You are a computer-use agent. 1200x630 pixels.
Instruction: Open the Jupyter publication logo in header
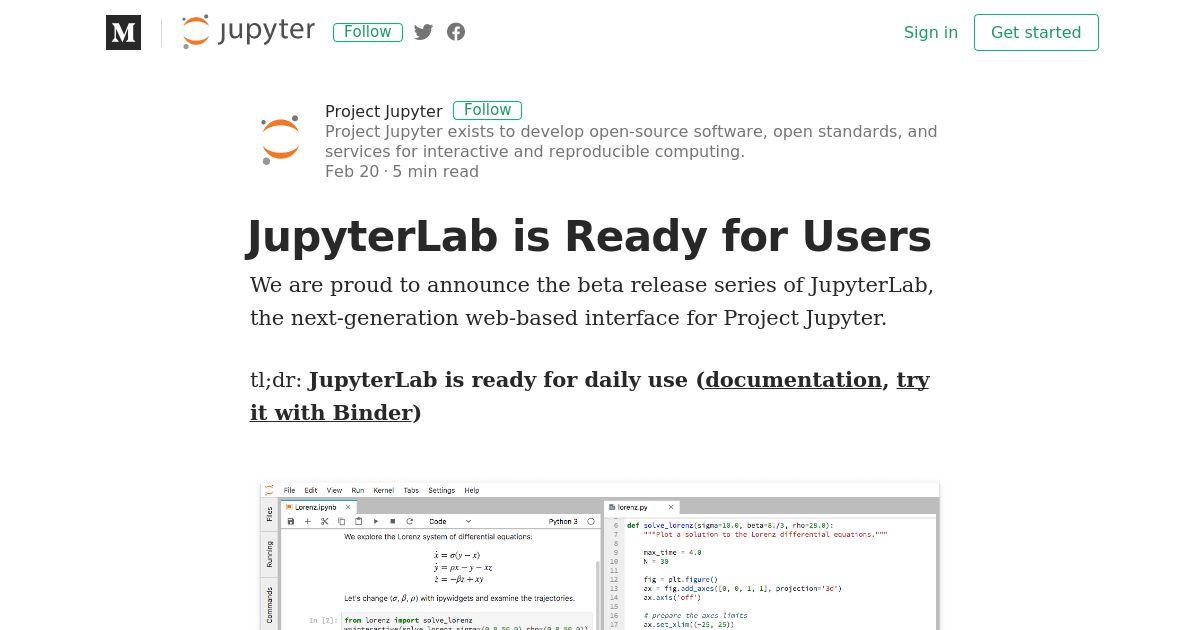tap(248, 32)
